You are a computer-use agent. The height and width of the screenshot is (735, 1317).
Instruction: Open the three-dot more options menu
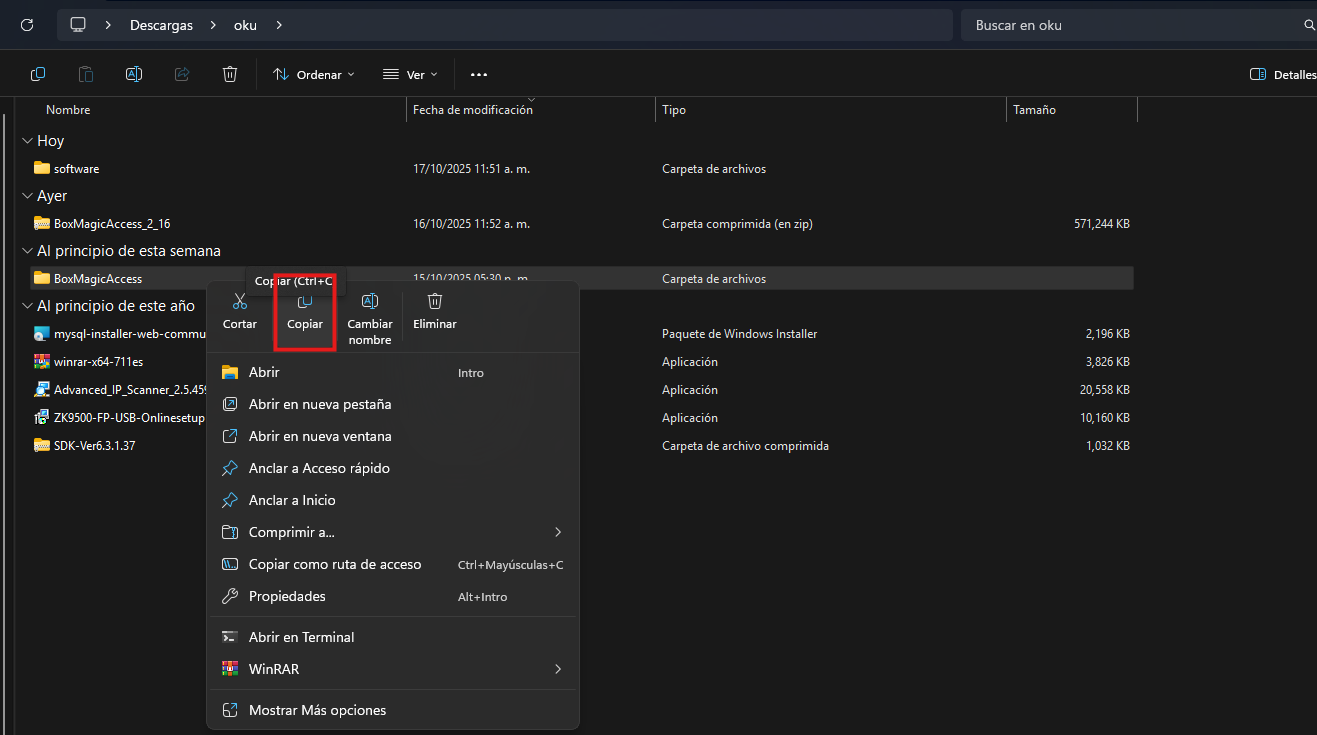[478, 74]
